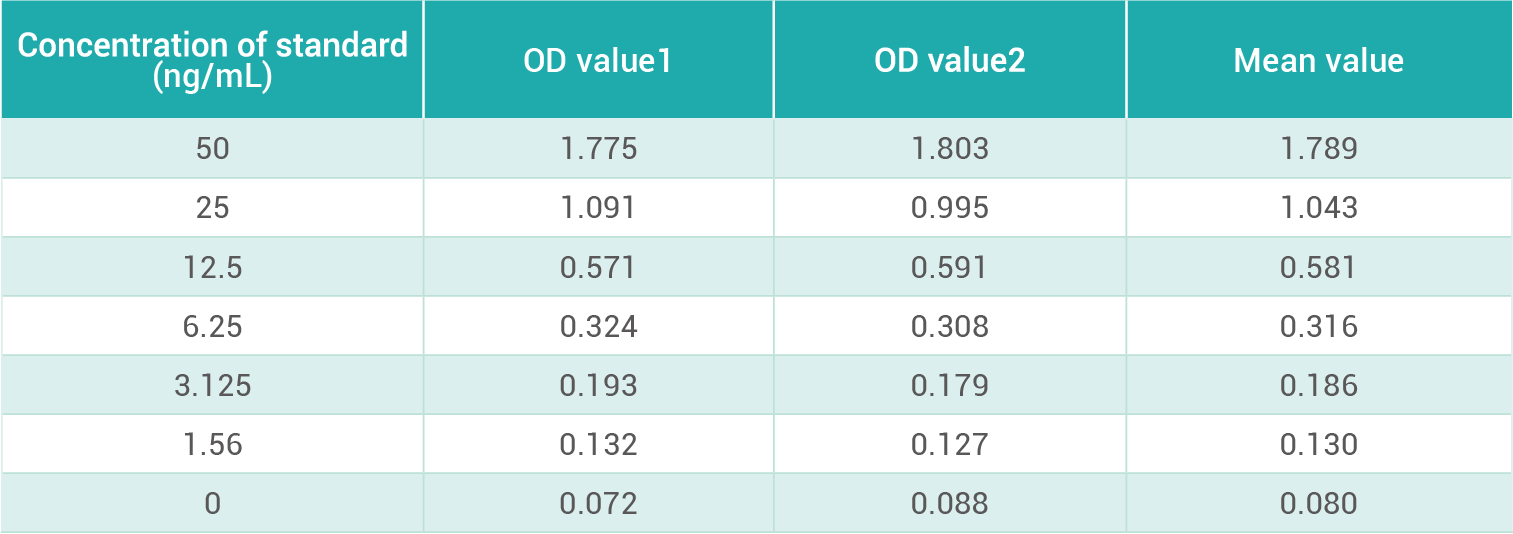The height and width of the screenshot is (534, 1513).
Task: Click the 25 concentration cell
Action: tap(212, 208)
